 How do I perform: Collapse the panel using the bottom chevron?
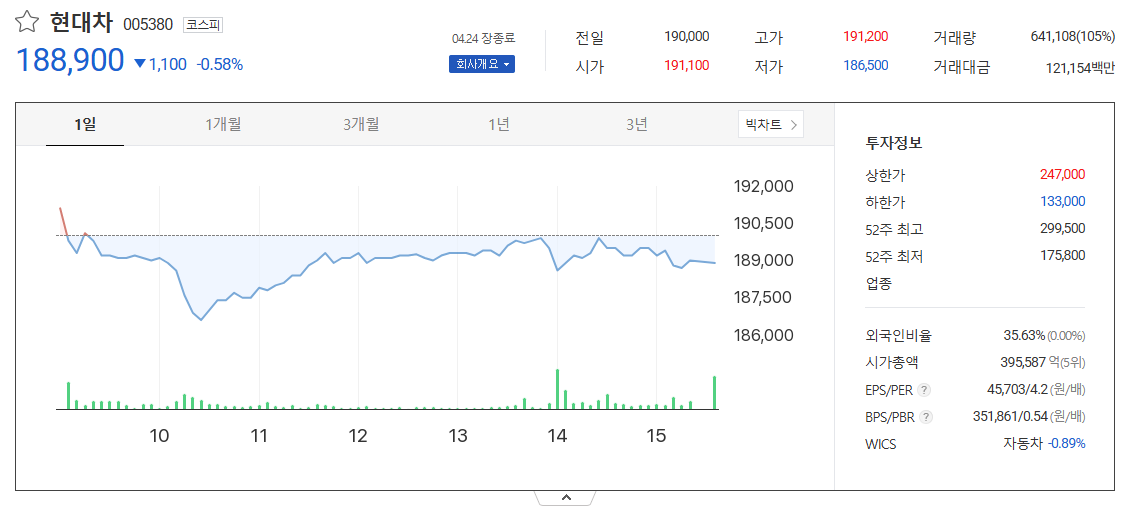tap(566, 497)
